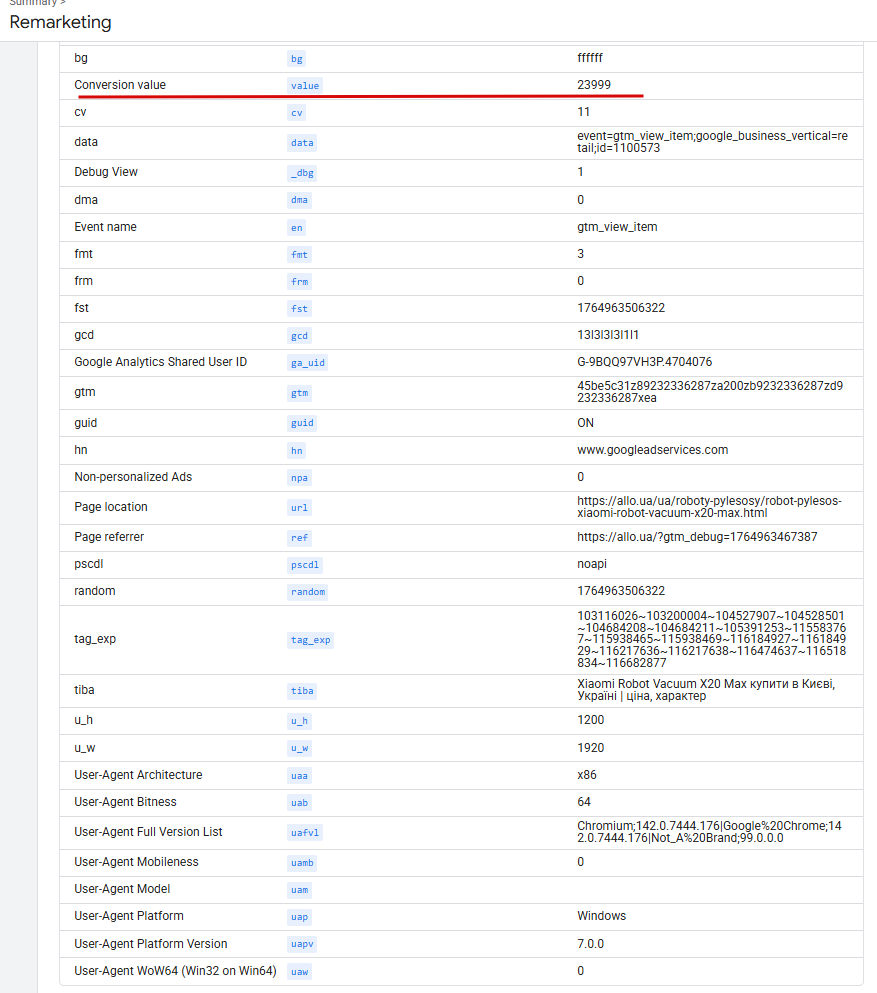
Task: Click the guid value ON
Action: [x=585, y=423]
